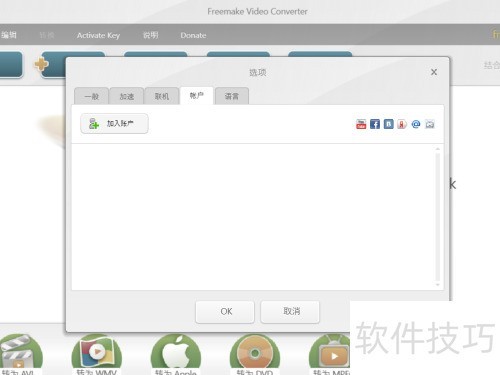This screenshot has width=500, height=375.
Task: Open the 说明 help menu
Action: click(151, 35)
